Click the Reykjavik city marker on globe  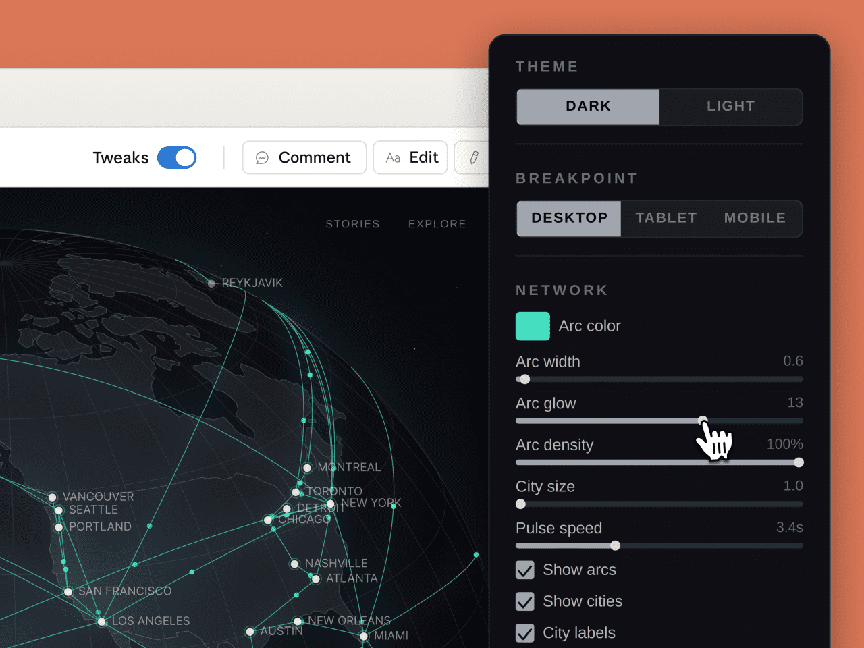coord(211,284)
